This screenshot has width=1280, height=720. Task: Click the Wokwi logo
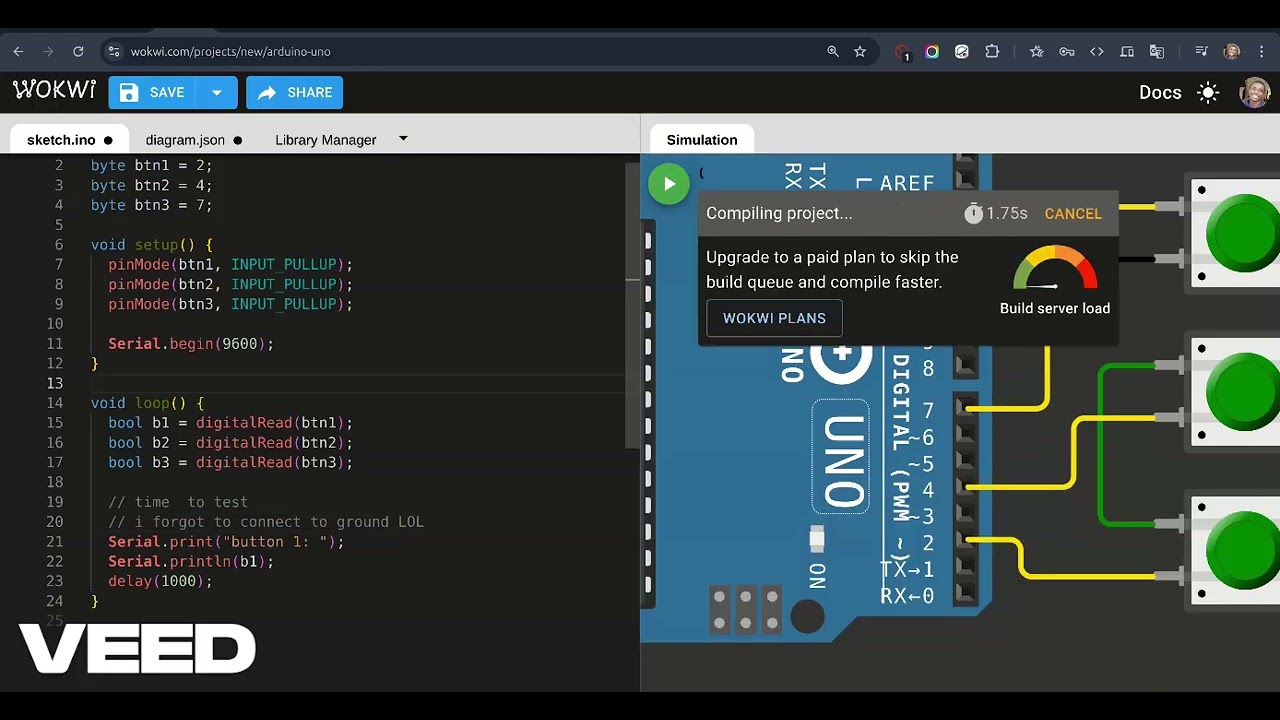click(x=54, y=91)
